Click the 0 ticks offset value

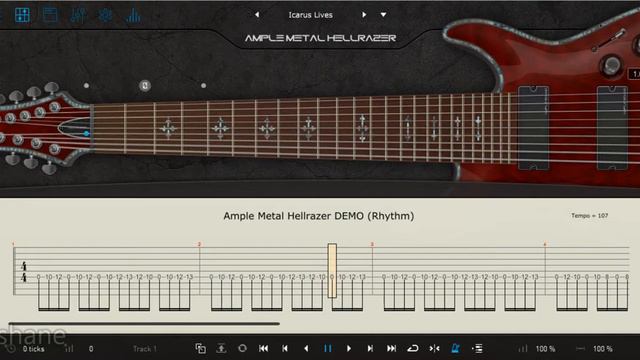(33, 349)
